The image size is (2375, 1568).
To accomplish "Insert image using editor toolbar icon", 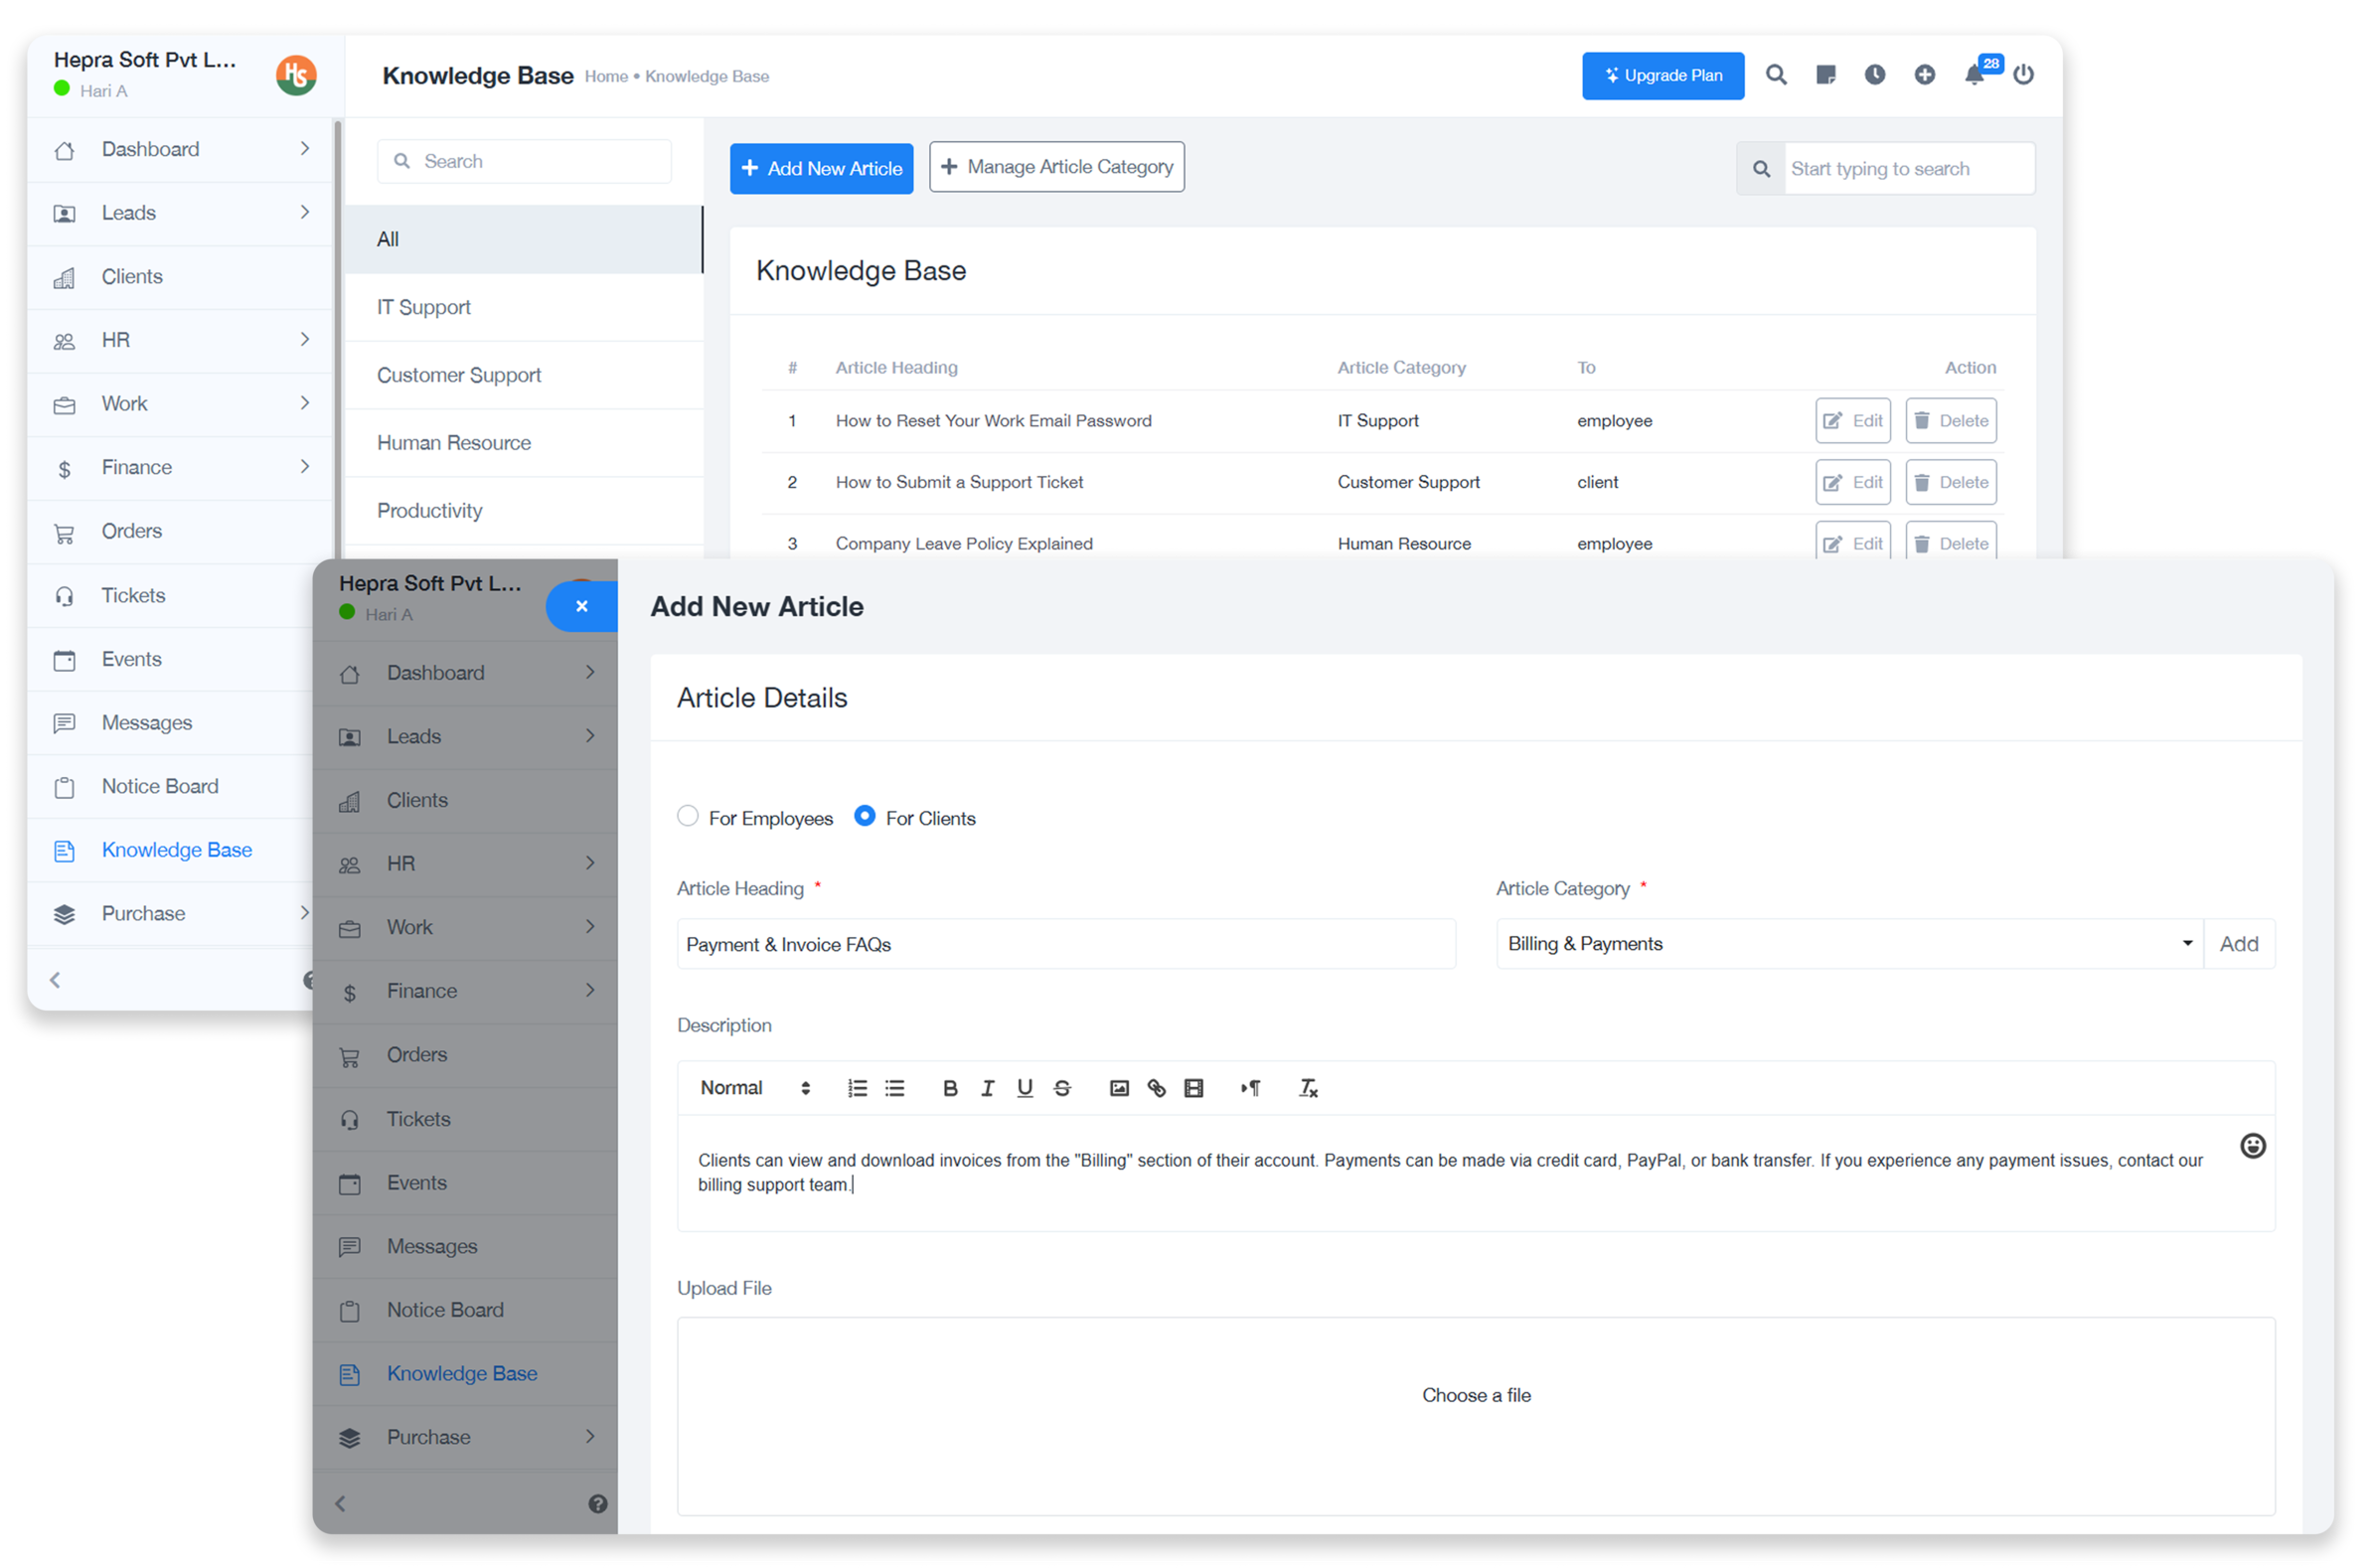I will click(x=1119, y=1088).
